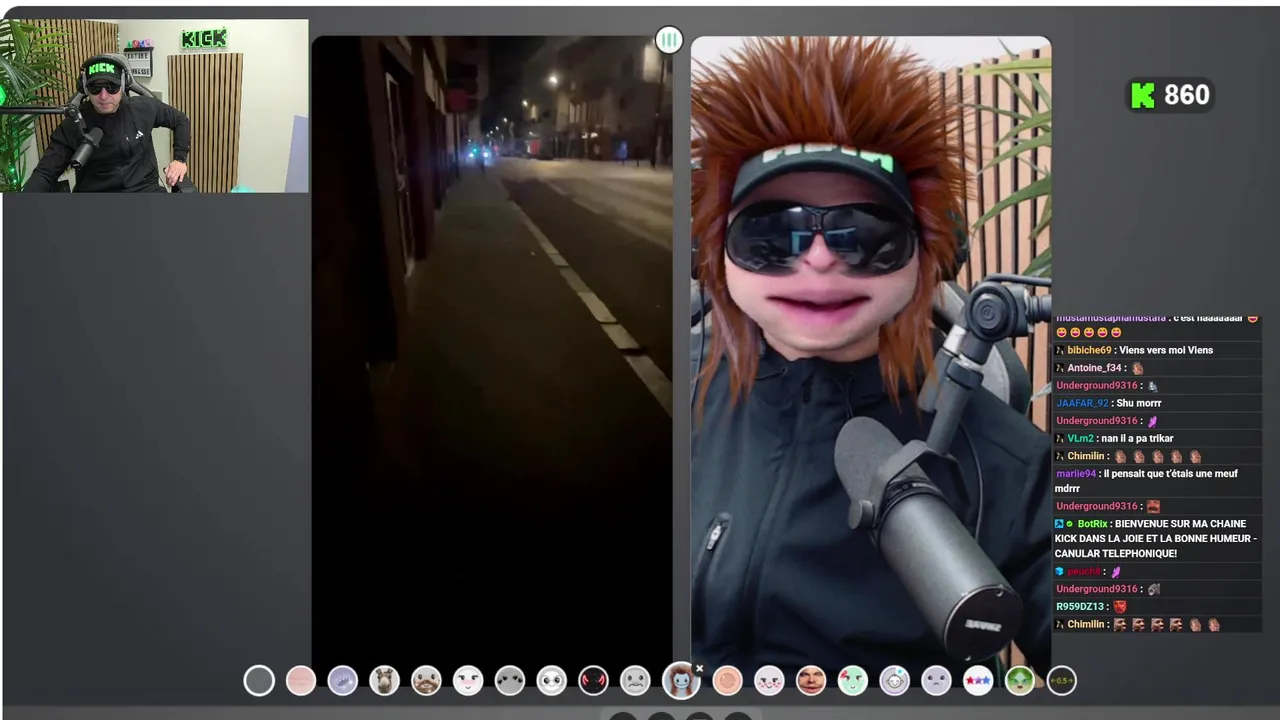Click the active blue face red hair filter

tap(680, 681)
